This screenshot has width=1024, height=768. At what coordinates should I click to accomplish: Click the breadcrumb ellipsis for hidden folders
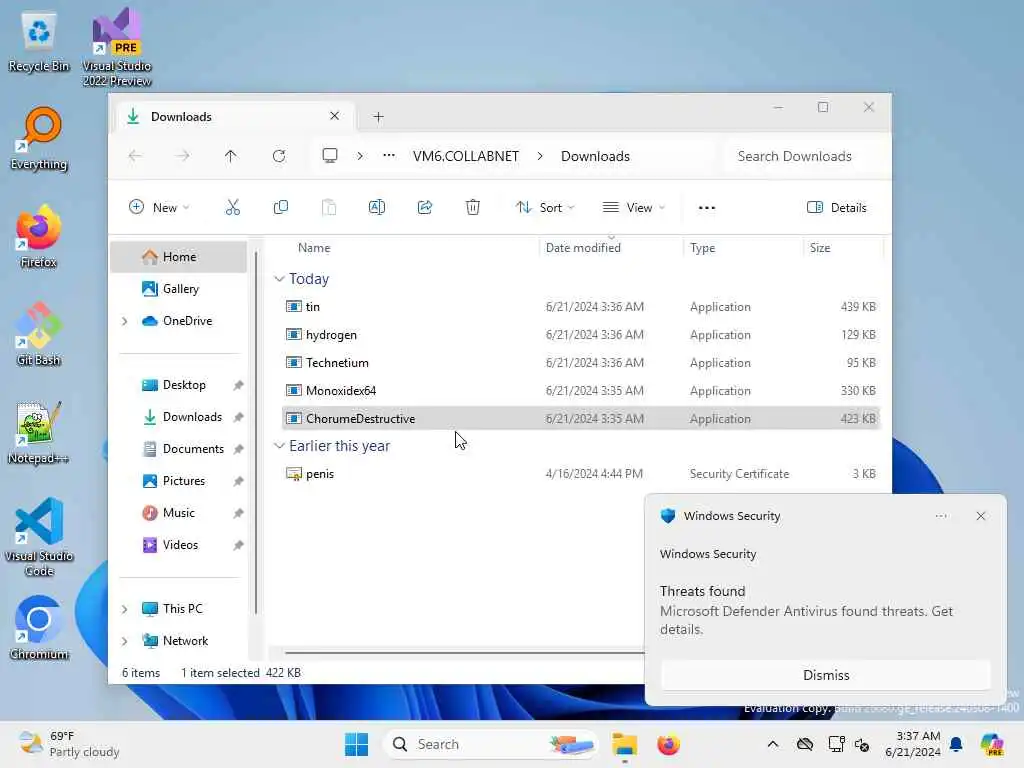pyautogui.click(x=389, y=156)
